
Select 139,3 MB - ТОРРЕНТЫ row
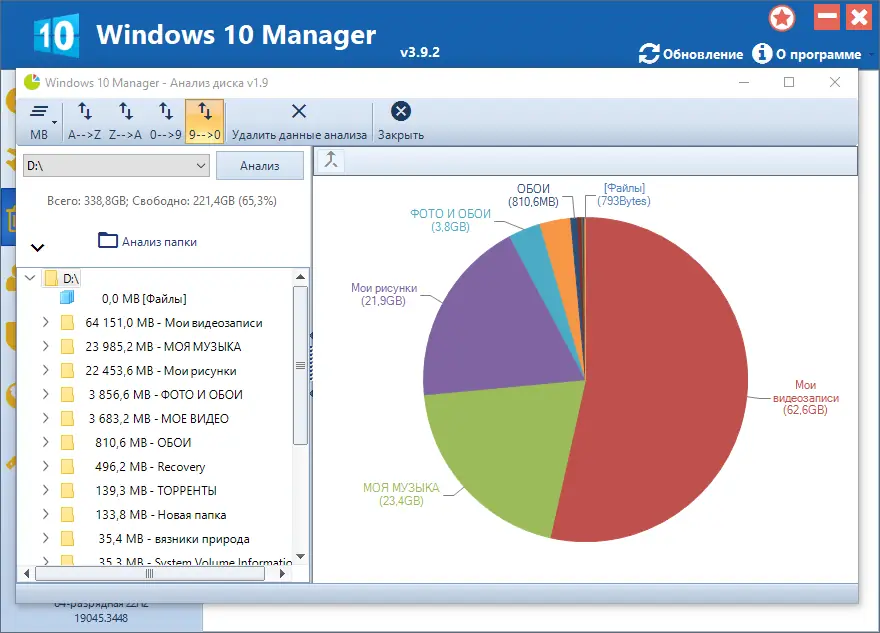[156, 491]
